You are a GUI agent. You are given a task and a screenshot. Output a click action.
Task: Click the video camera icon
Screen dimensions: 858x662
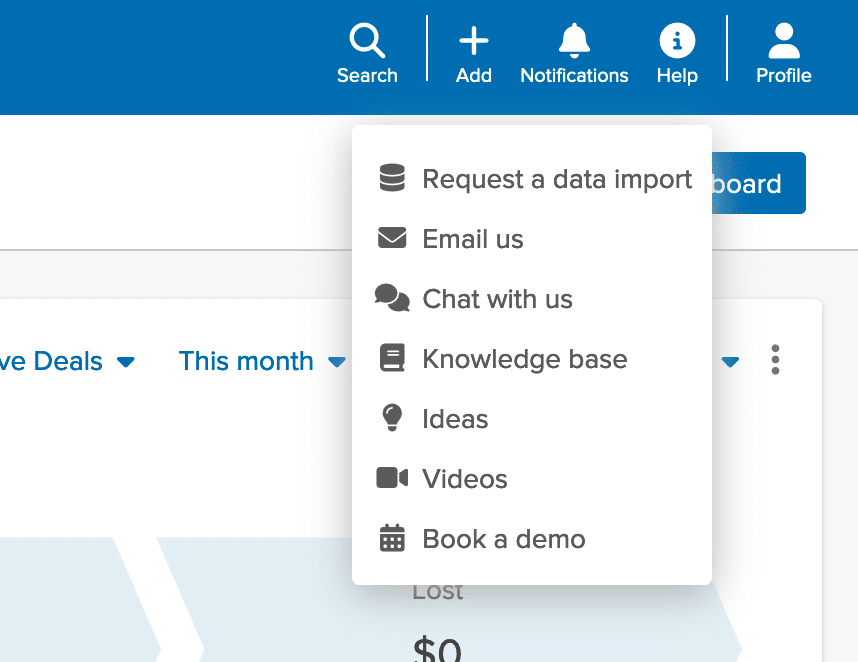392,478
